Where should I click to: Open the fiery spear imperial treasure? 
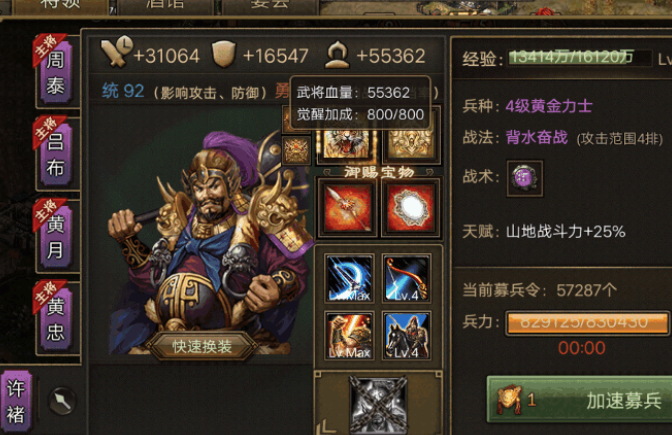[347, 208]
